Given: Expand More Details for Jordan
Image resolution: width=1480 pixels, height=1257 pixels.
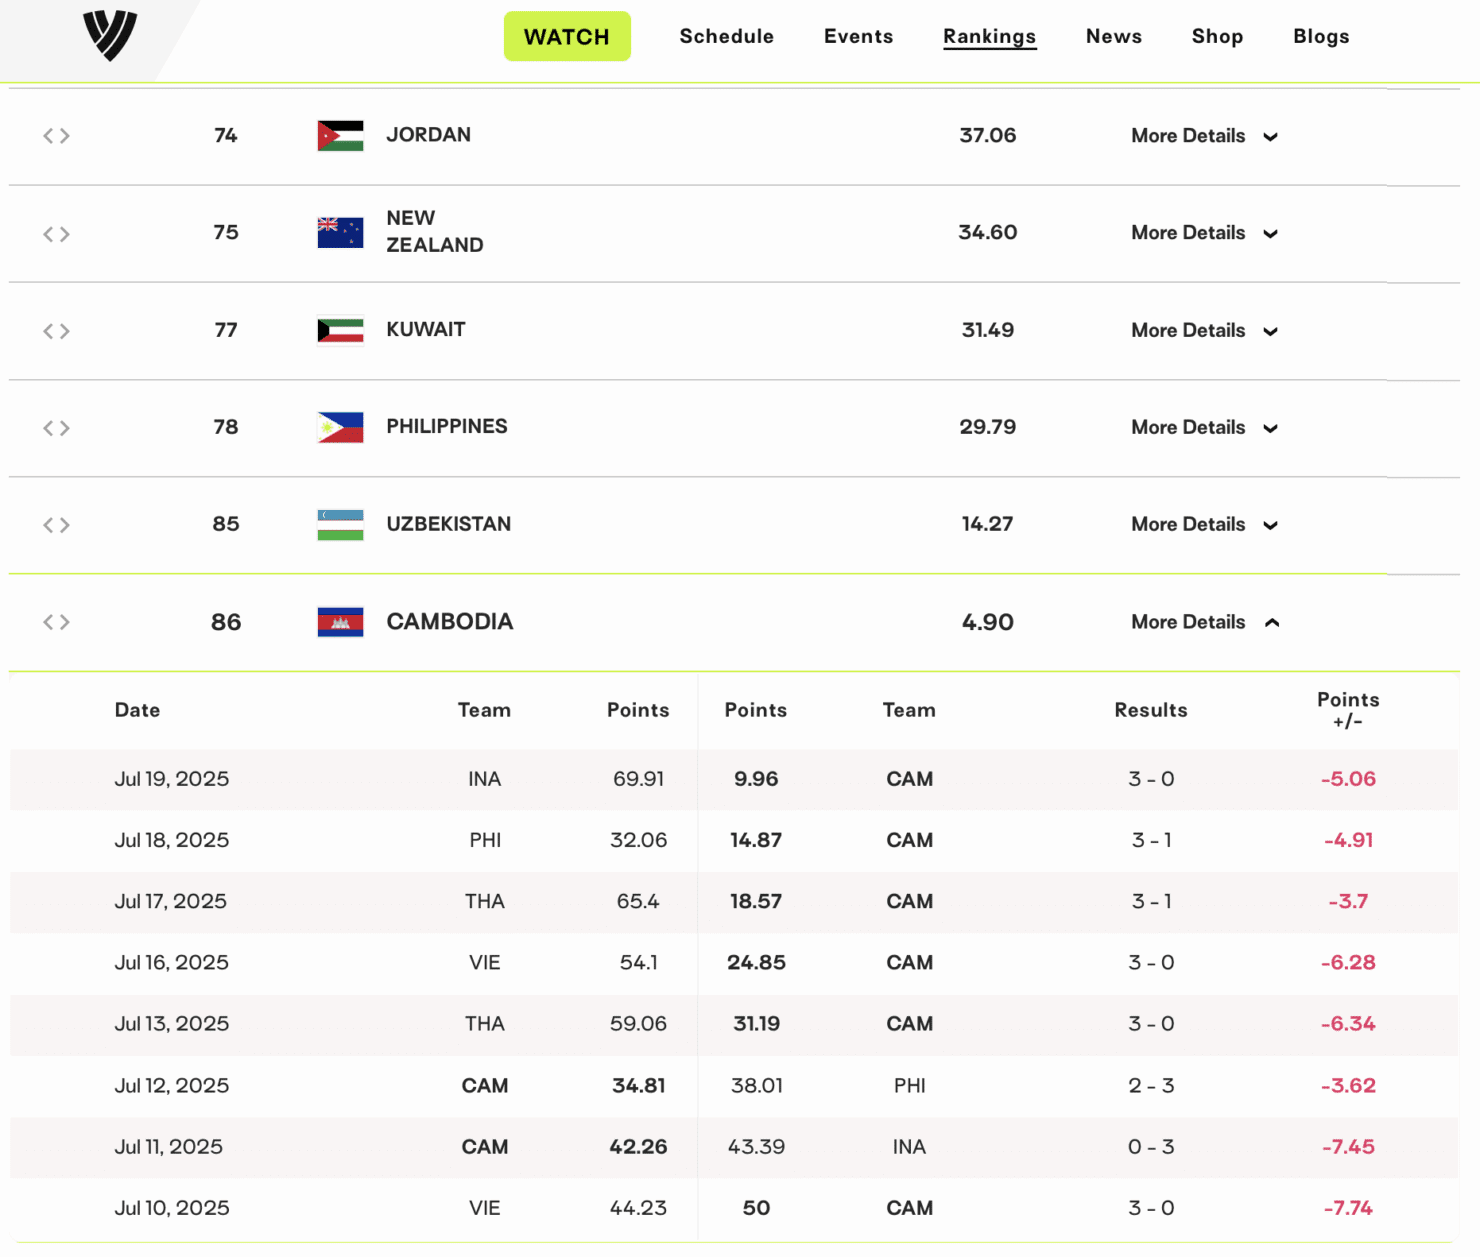Looking at the screenshot, I should pyautogui.click(x=1204, y=136).
